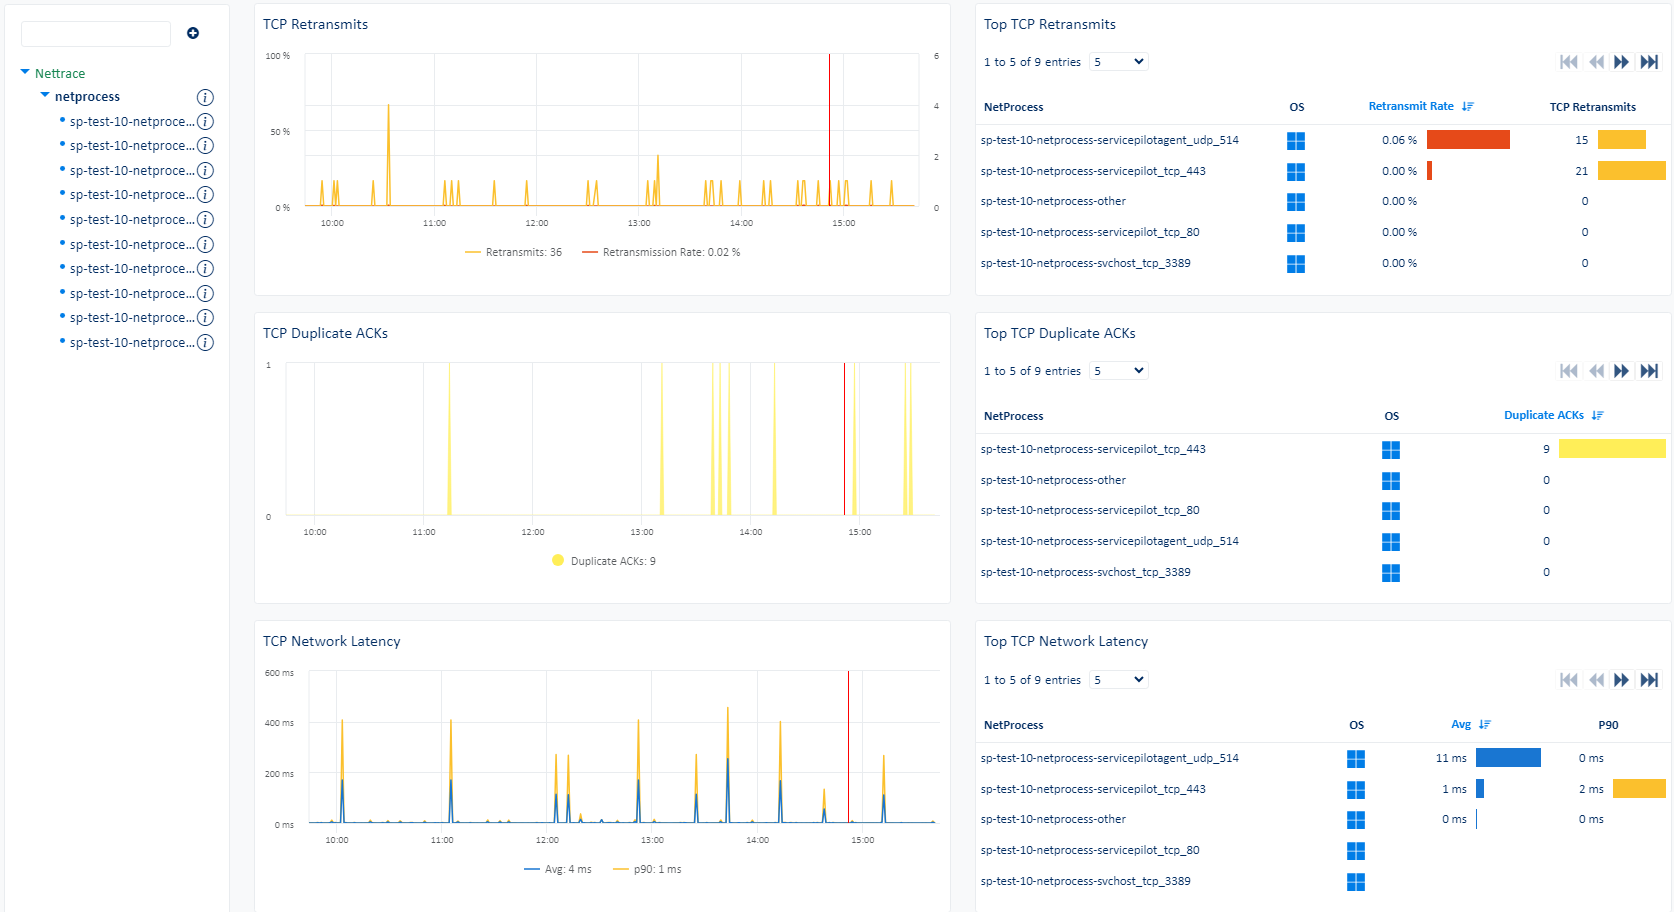Go to previous page in Top TCP Retransmits
Image resolution: width=1674 pixels, height=912 pixels.
1595,62
